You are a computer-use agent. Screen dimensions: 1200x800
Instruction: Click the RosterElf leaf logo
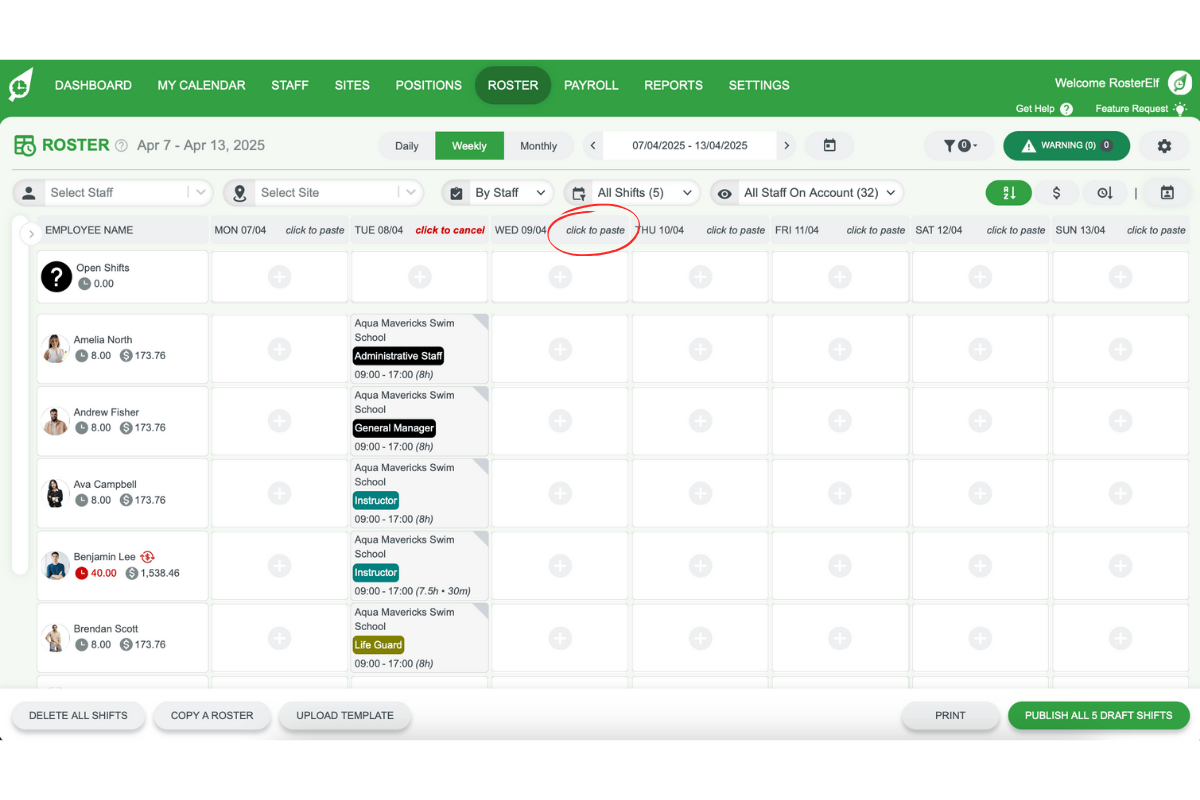coord(22,84)
